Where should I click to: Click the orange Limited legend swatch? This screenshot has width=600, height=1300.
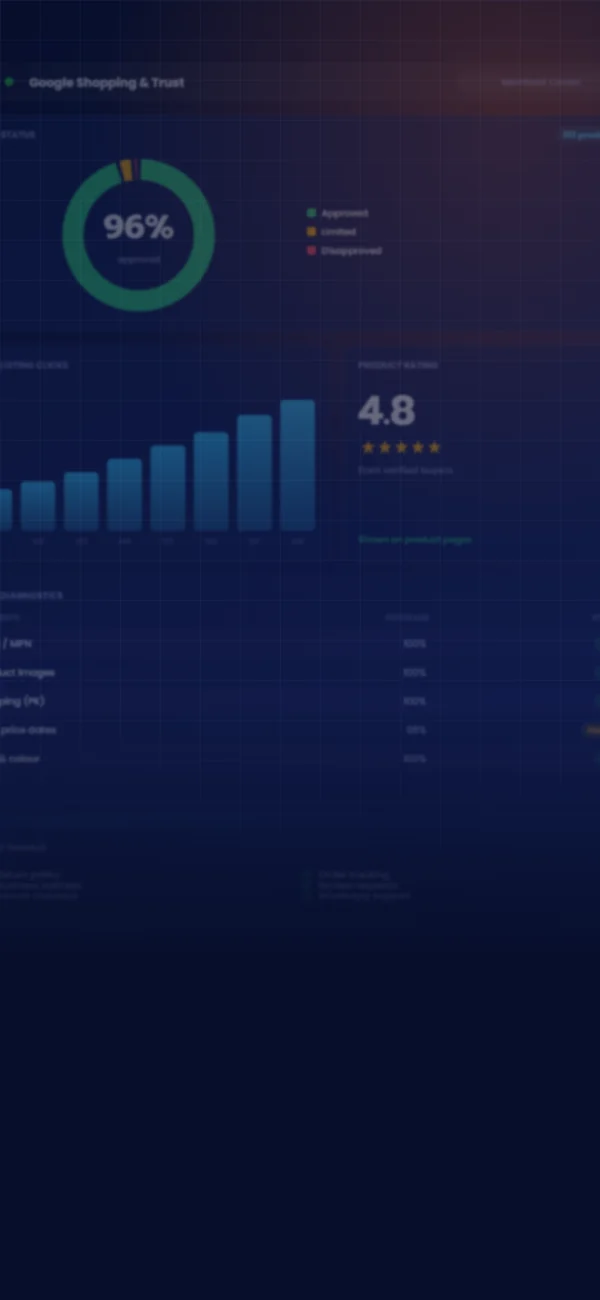tap(311, 232)
